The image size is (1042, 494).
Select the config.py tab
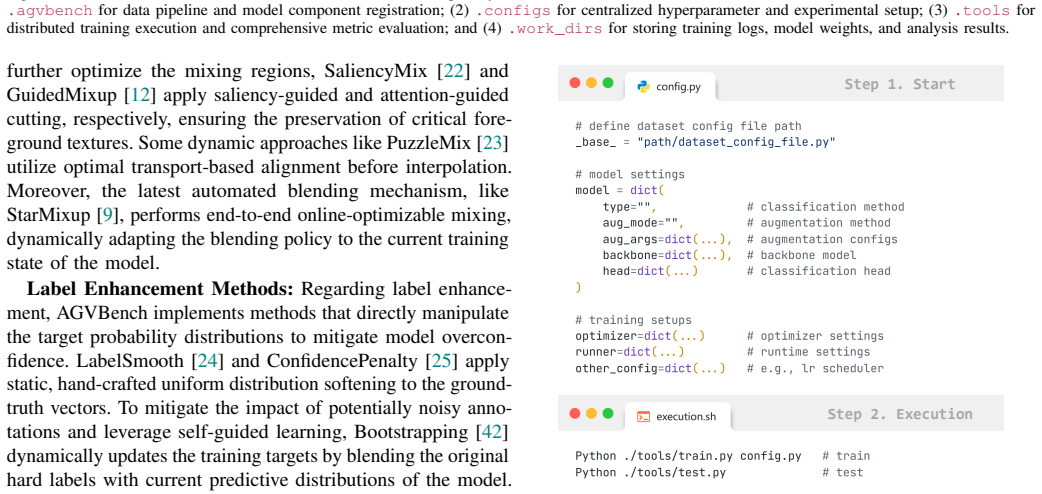670,86
